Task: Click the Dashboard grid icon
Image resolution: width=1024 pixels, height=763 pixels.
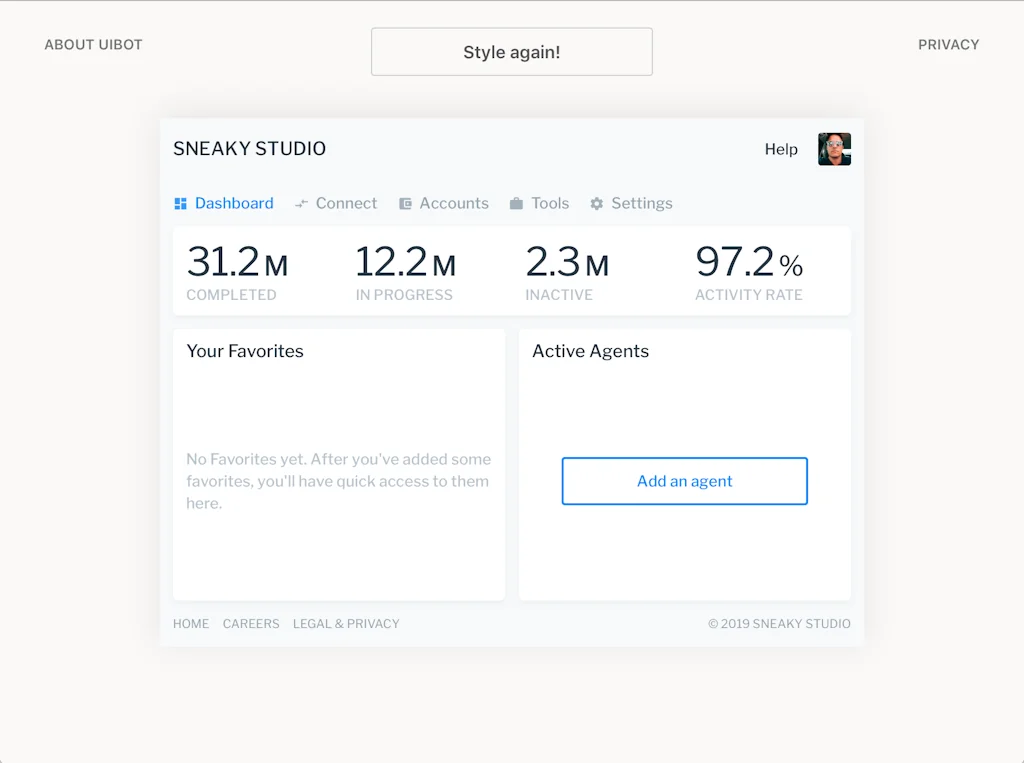Action: click(180, 204)
